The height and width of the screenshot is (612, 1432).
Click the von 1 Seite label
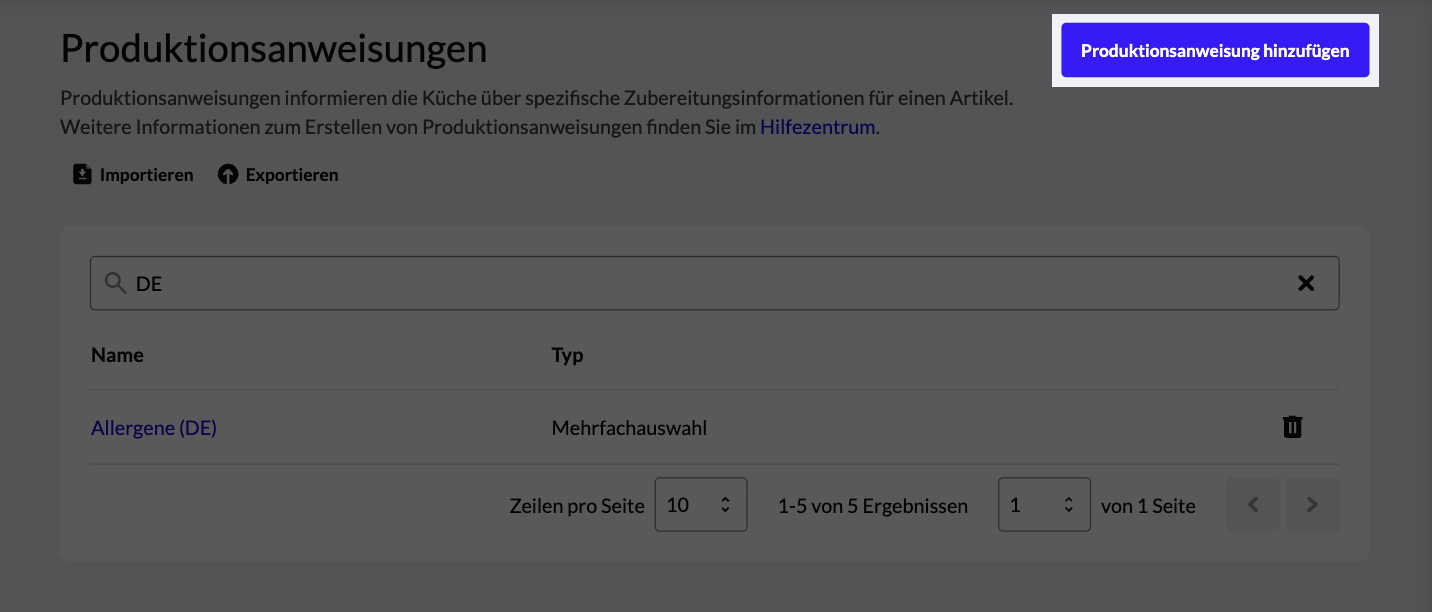click(x=1148, y=506)
